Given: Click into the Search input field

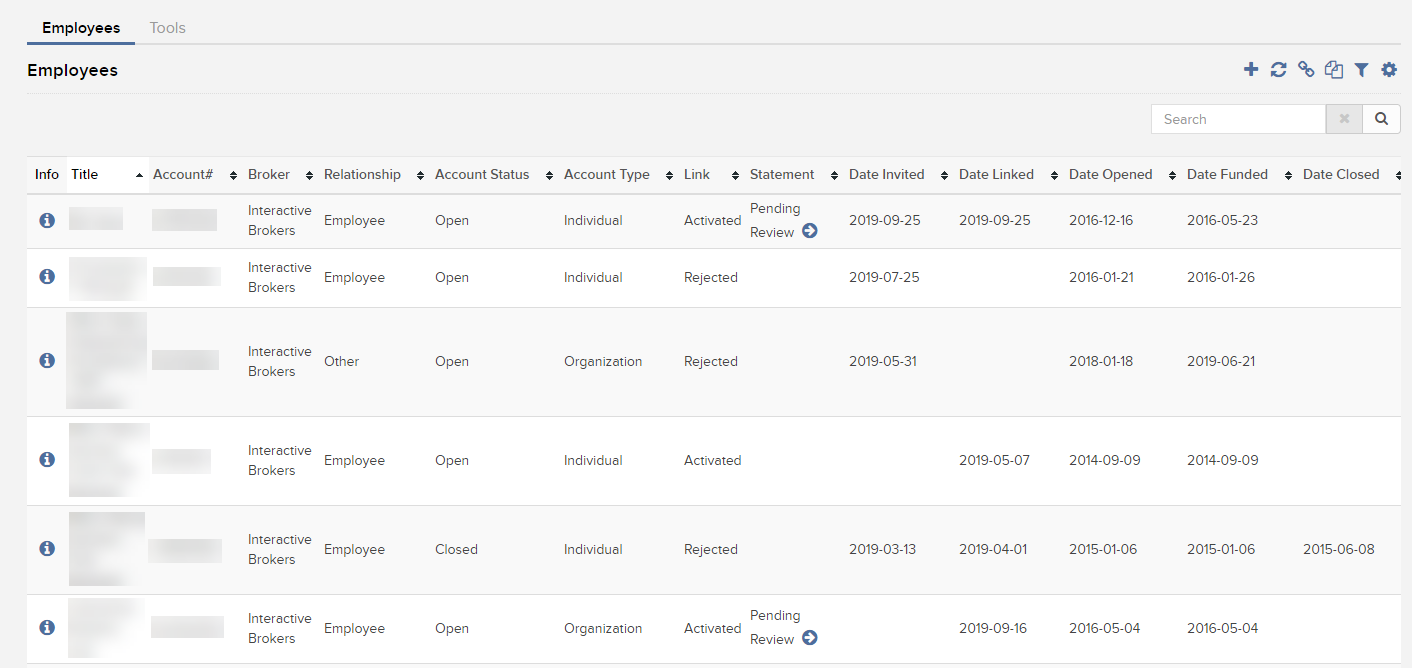Looking at the screenshot, I should tap(1238, 119).
